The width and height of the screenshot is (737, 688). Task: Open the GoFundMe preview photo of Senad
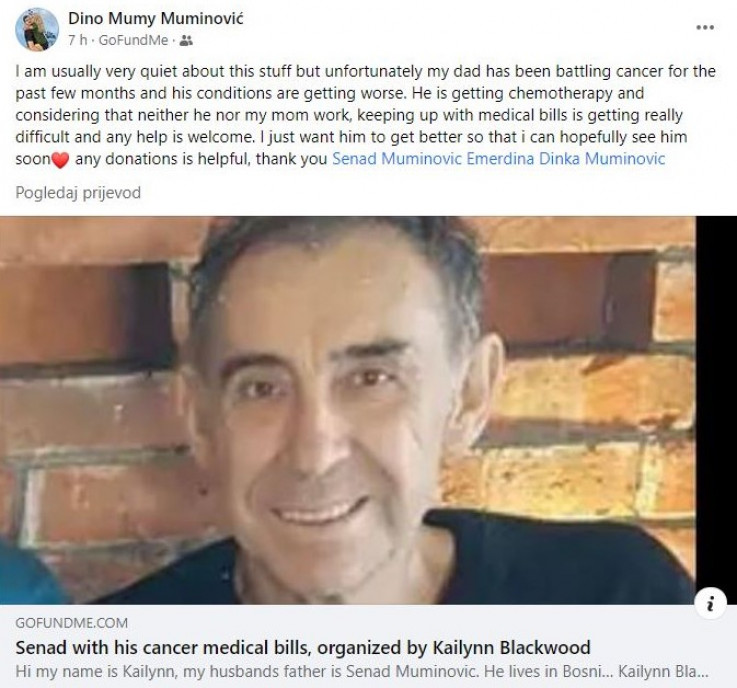348,410
